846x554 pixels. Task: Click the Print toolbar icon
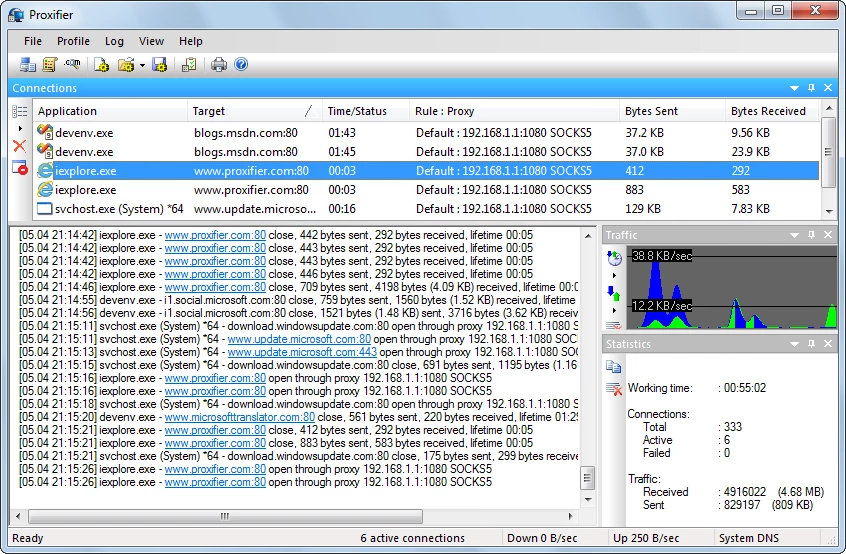(x=219, y=65)
